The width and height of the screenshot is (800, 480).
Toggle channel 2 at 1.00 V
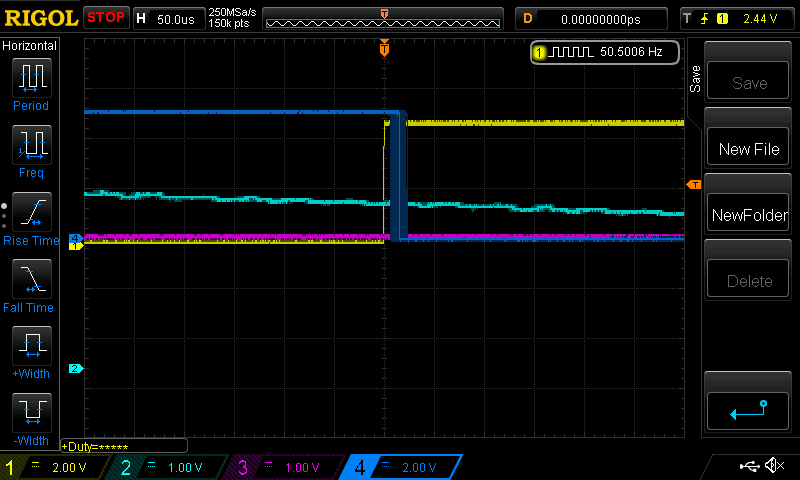pyautogui.click(x=168, y=467)
